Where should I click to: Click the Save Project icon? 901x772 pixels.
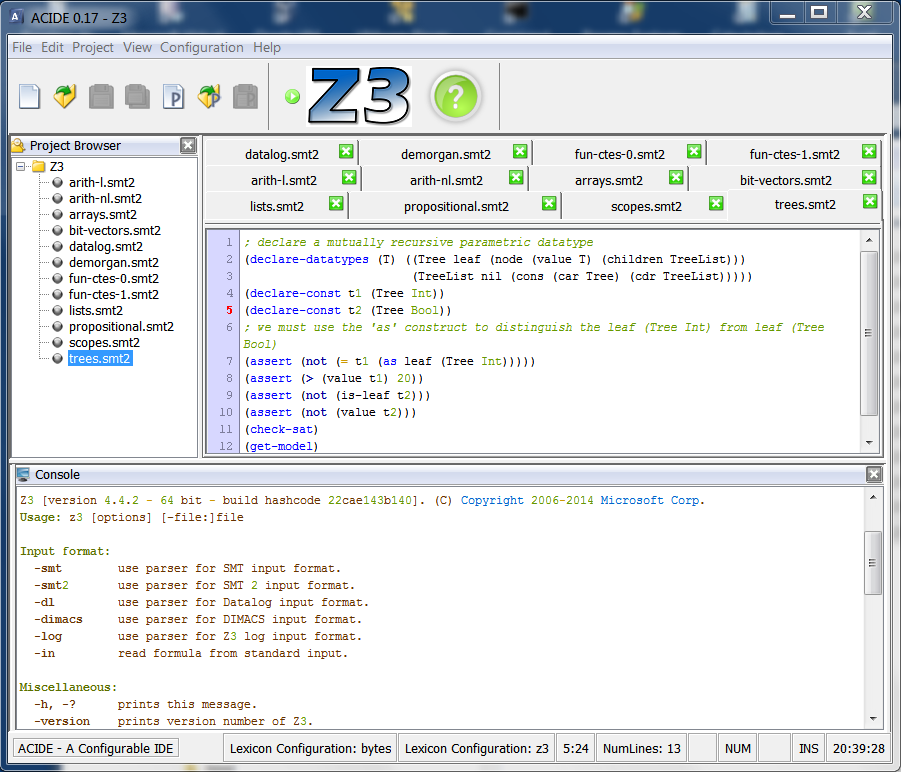point(245,96)
